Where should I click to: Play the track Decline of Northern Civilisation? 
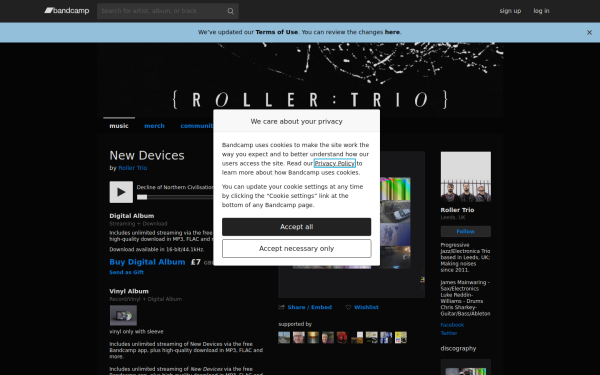(x=121, y=192)
